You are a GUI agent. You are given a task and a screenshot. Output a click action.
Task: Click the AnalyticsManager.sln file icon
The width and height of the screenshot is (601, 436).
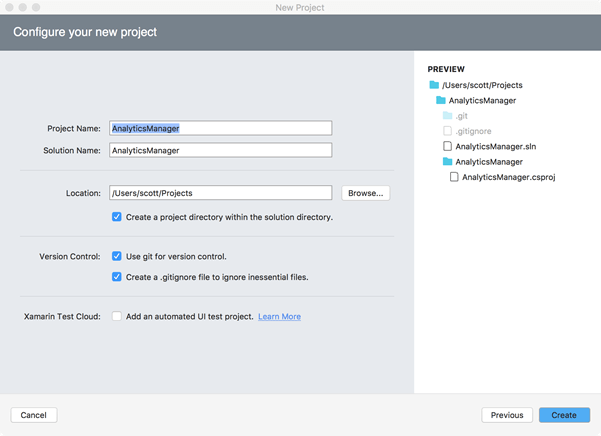(x=447, y=146)
